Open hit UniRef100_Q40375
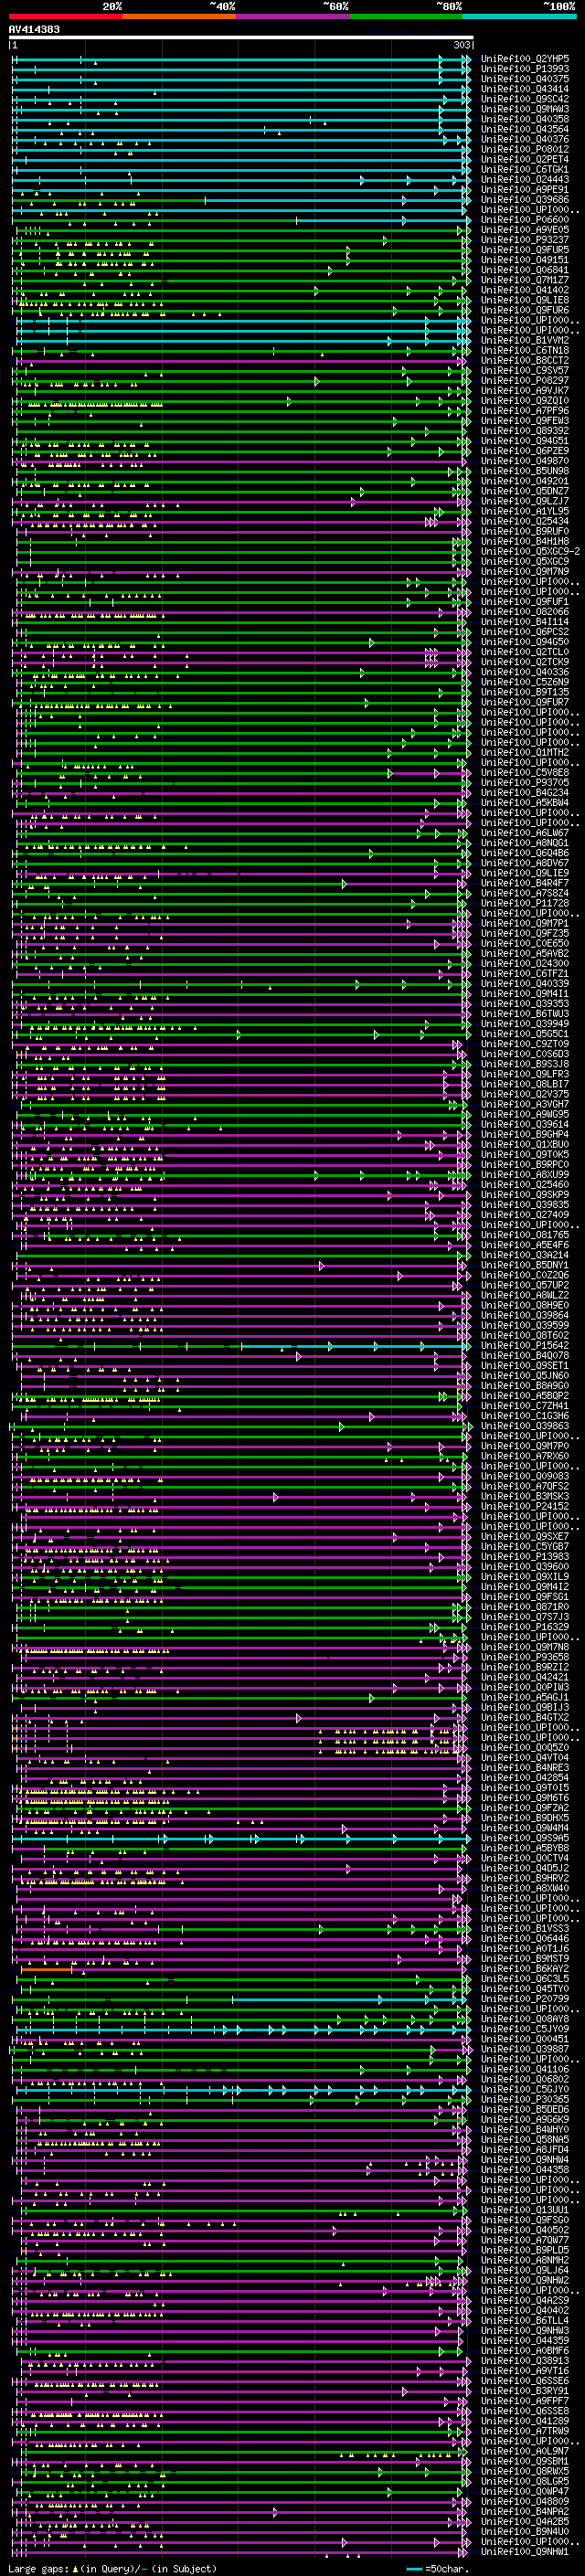585x2576 pixels. [525, 79]
